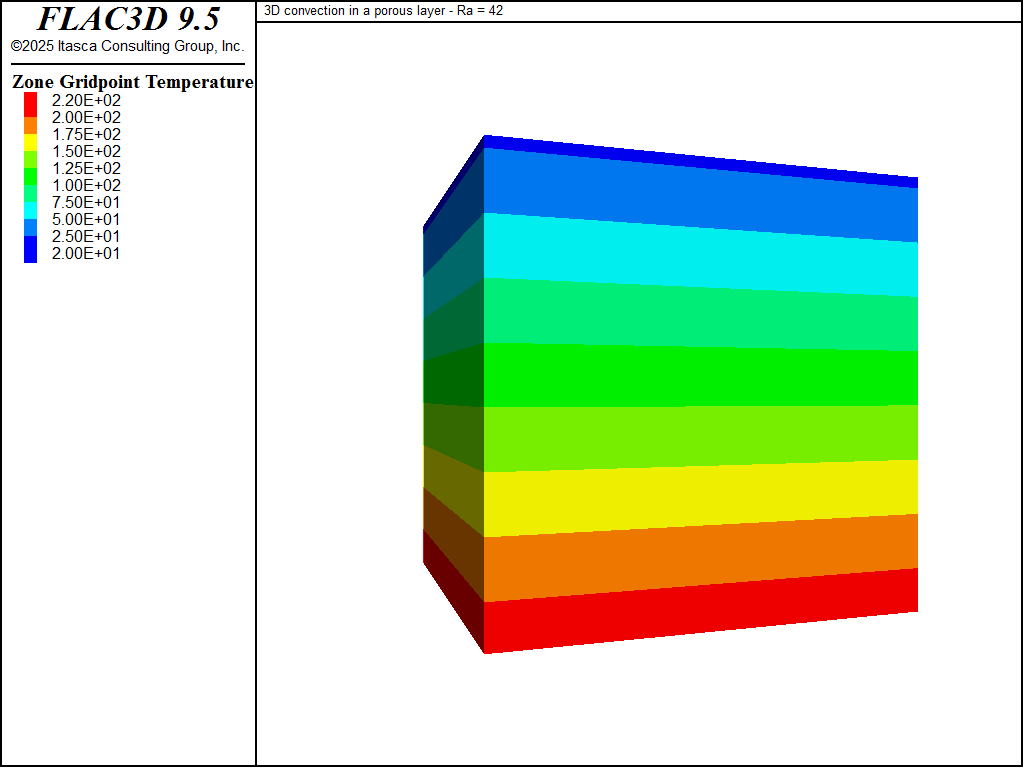Image resolution: width=1024 pixels, height=768 pixels.
Task: Click the cyan 7.50E+01 legend swatch
Action: (30, 210)
